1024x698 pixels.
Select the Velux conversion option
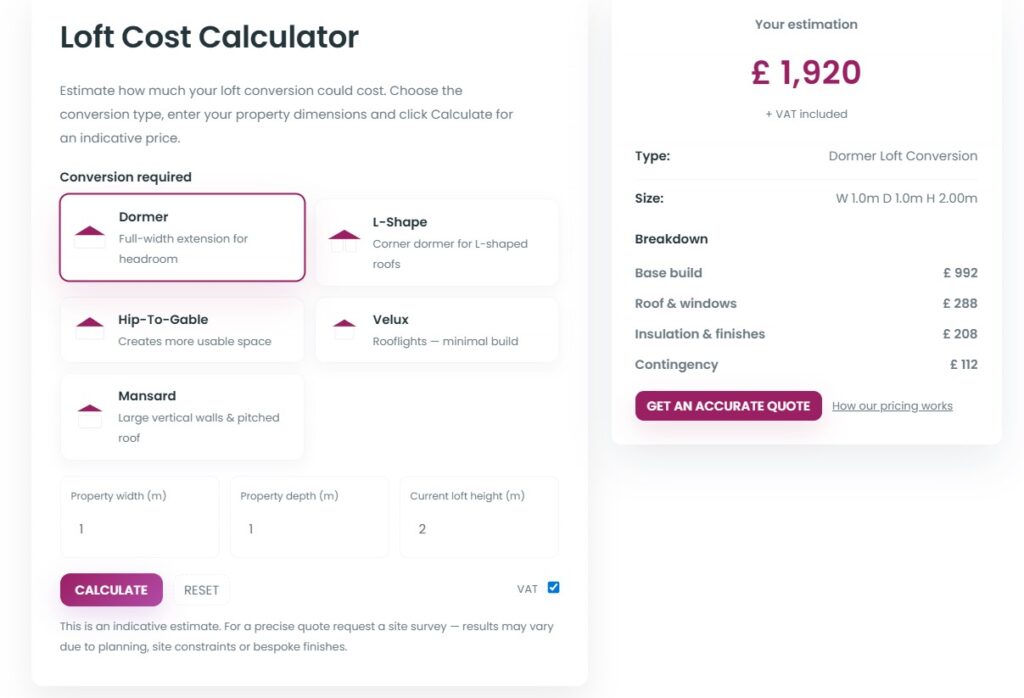click(x=437, y=330)
